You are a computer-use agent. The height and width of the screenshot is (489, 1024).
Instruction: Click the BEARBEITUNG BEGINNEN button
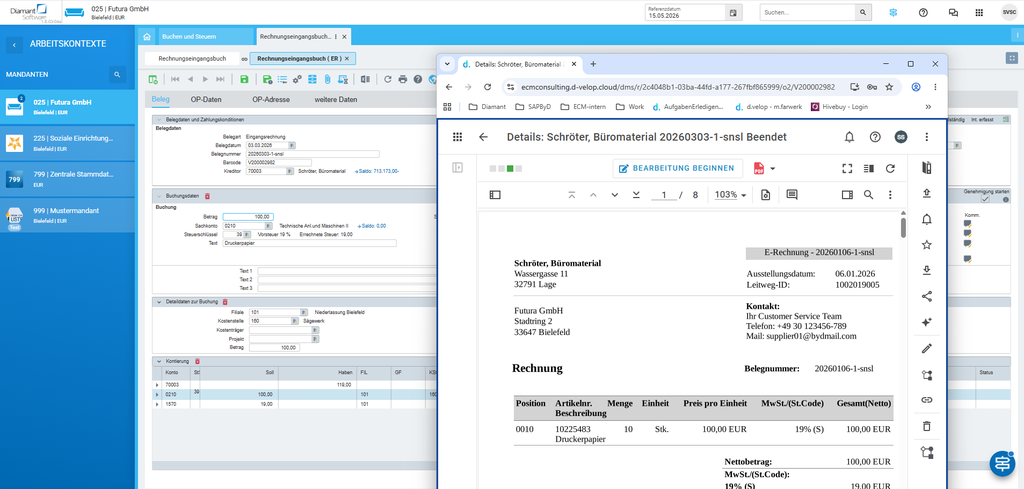pyautogui.click(x=678, y=168)
